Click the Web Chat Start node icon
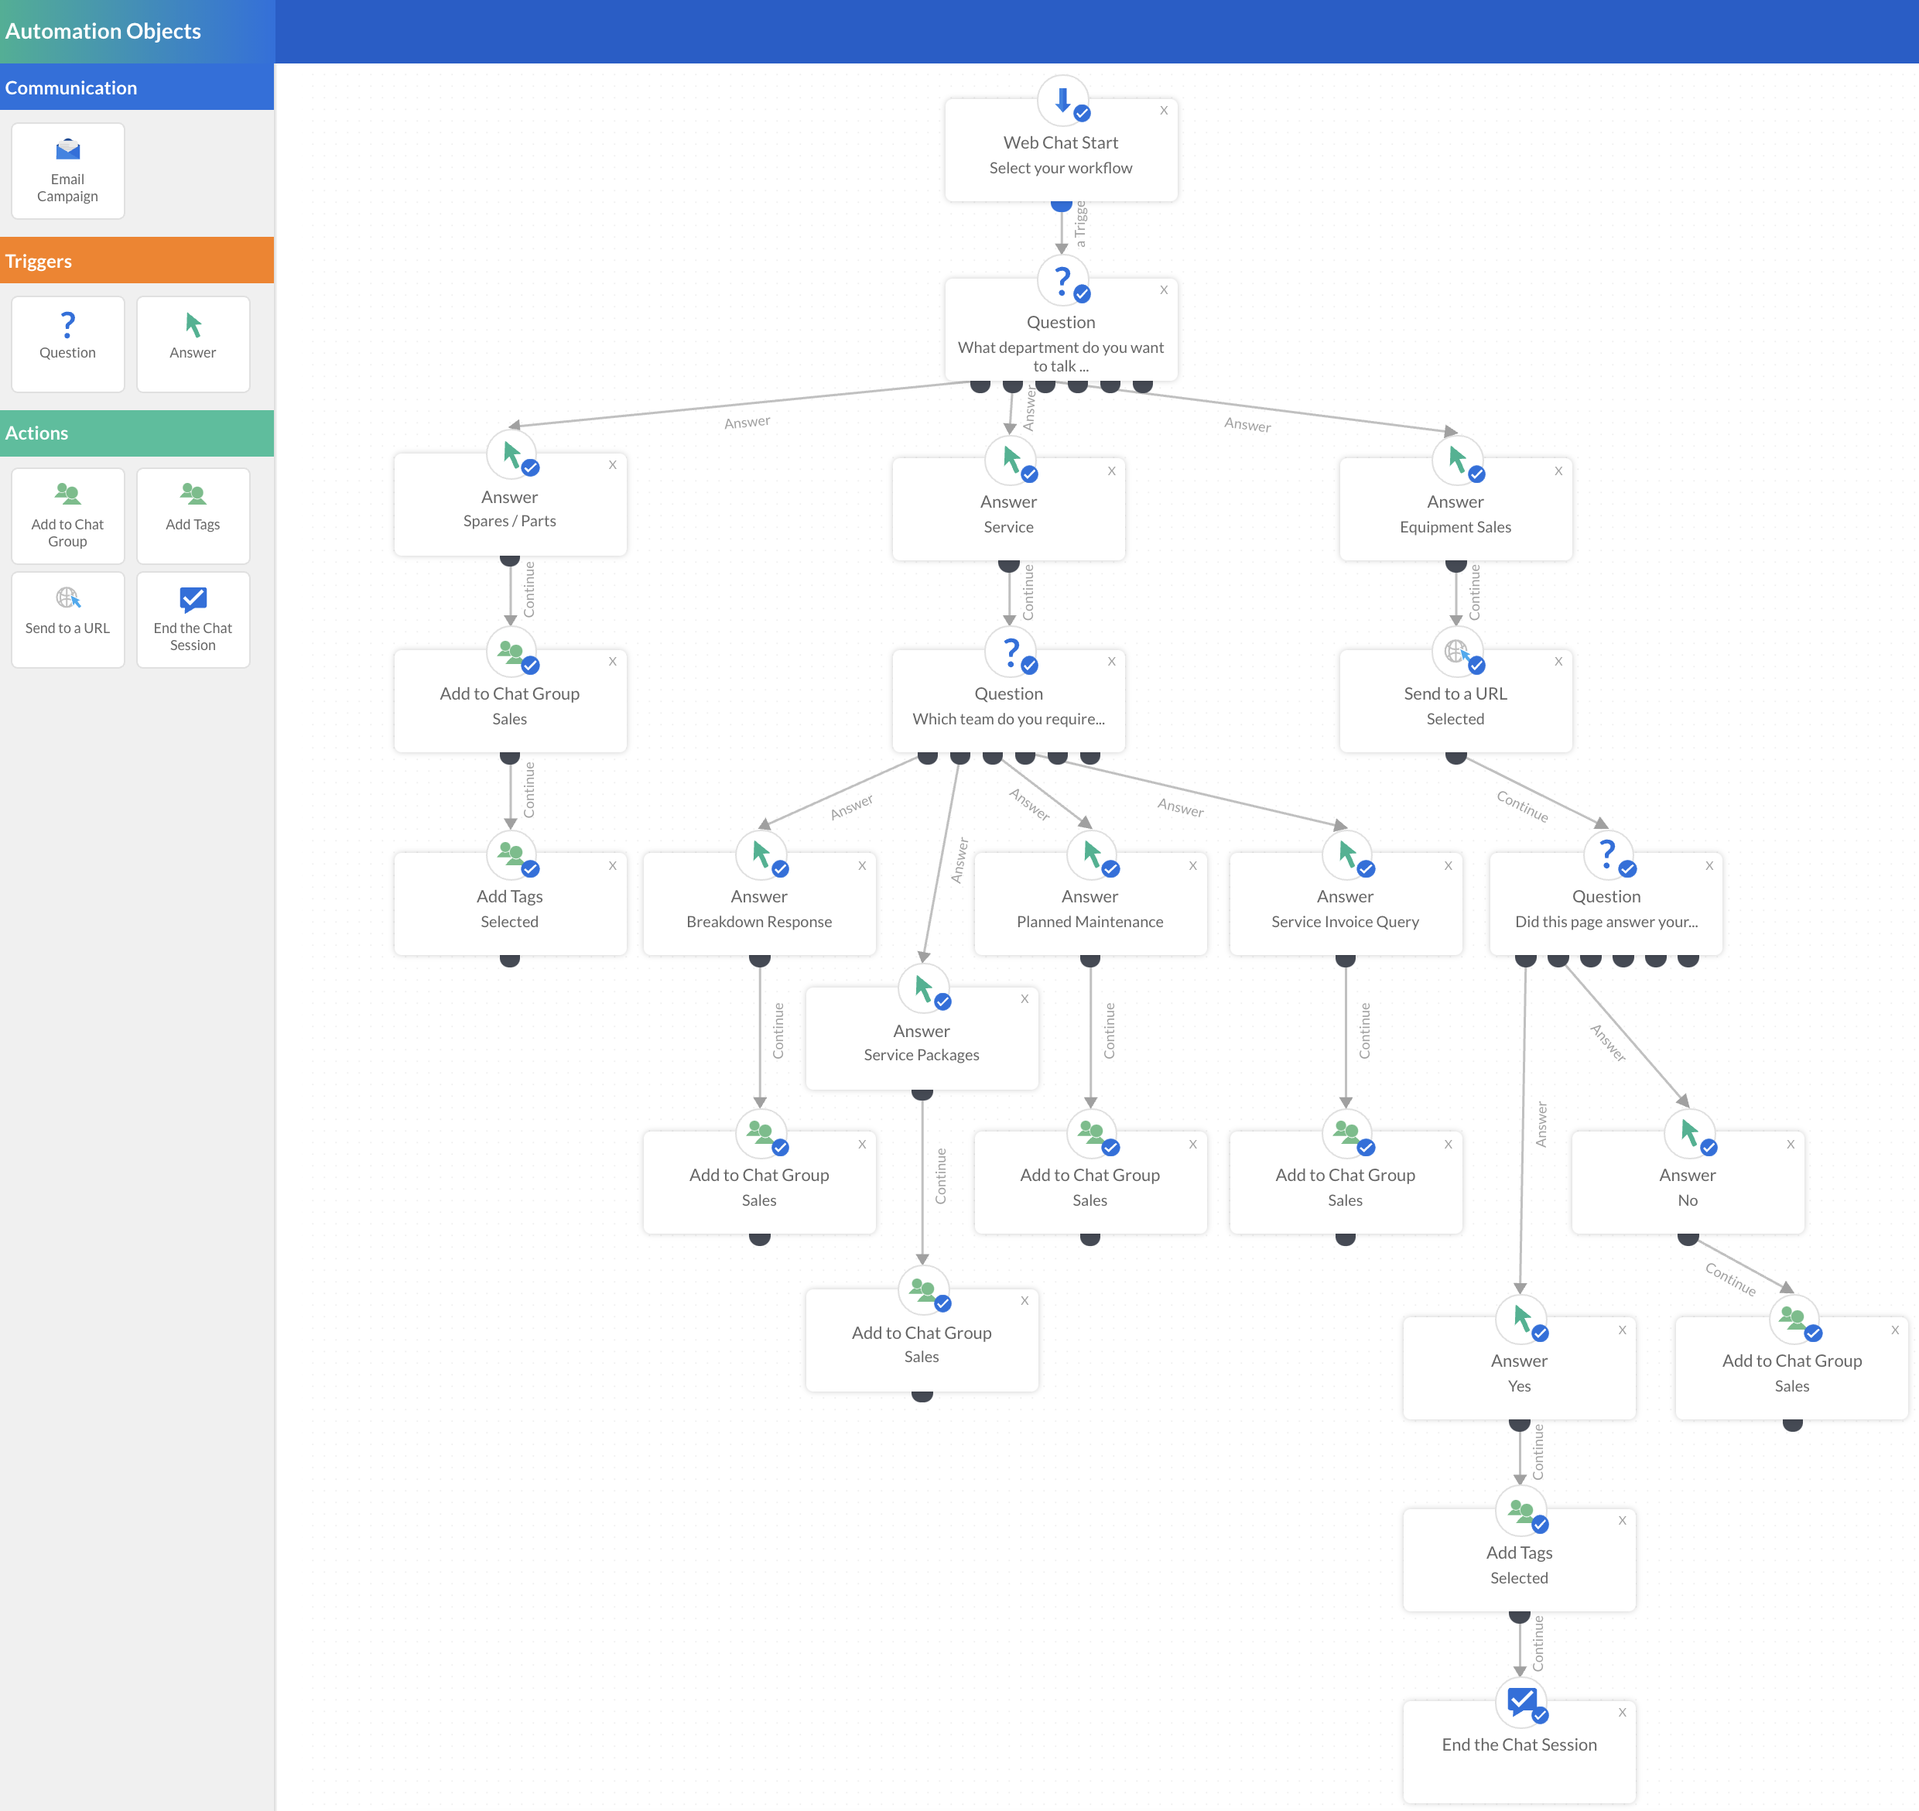 click(1062, 100)
